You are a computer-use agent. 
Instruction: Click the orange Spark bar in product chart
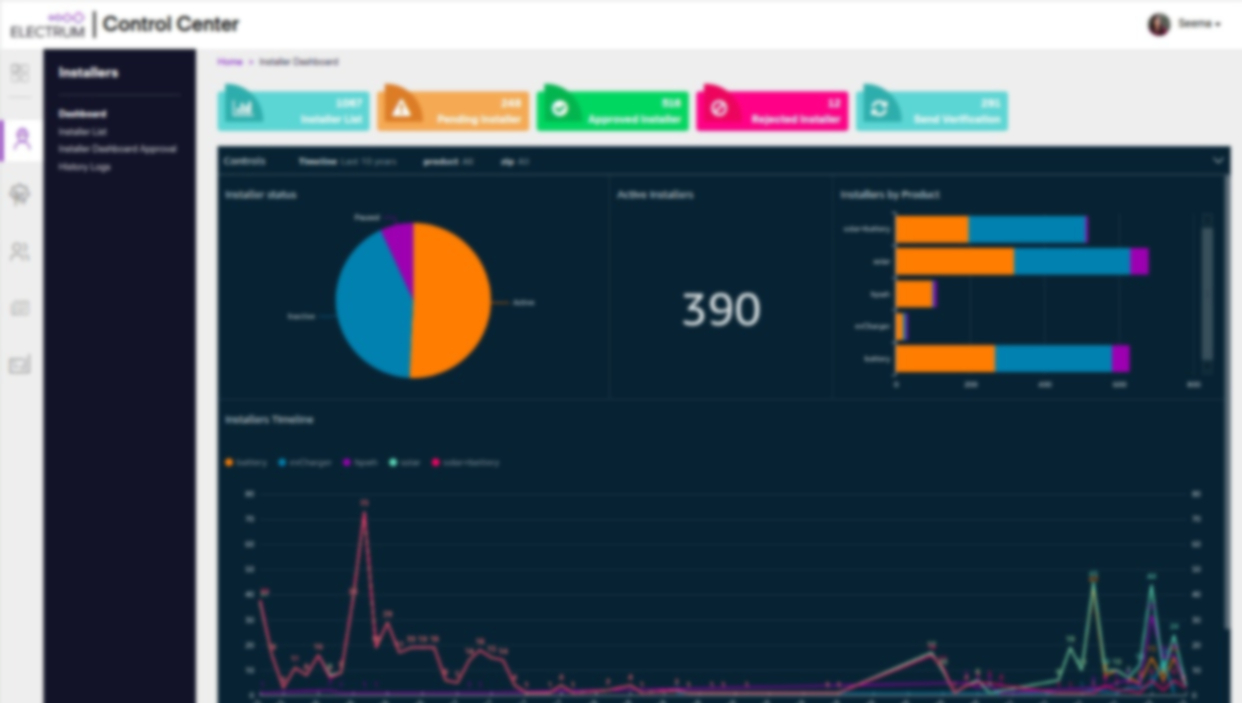point(914,294)
